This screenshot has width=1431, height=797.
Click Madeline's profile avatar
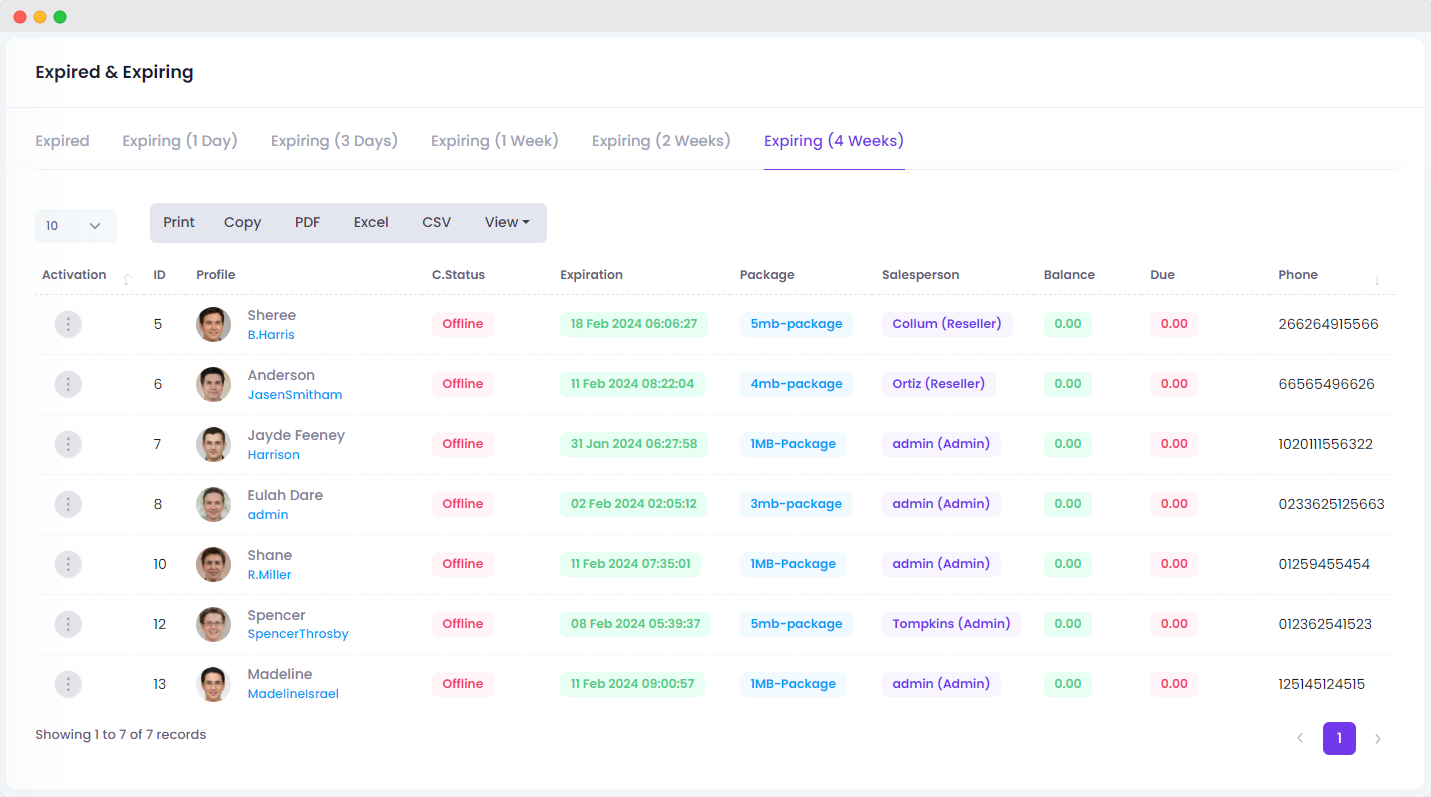[213, 684]
